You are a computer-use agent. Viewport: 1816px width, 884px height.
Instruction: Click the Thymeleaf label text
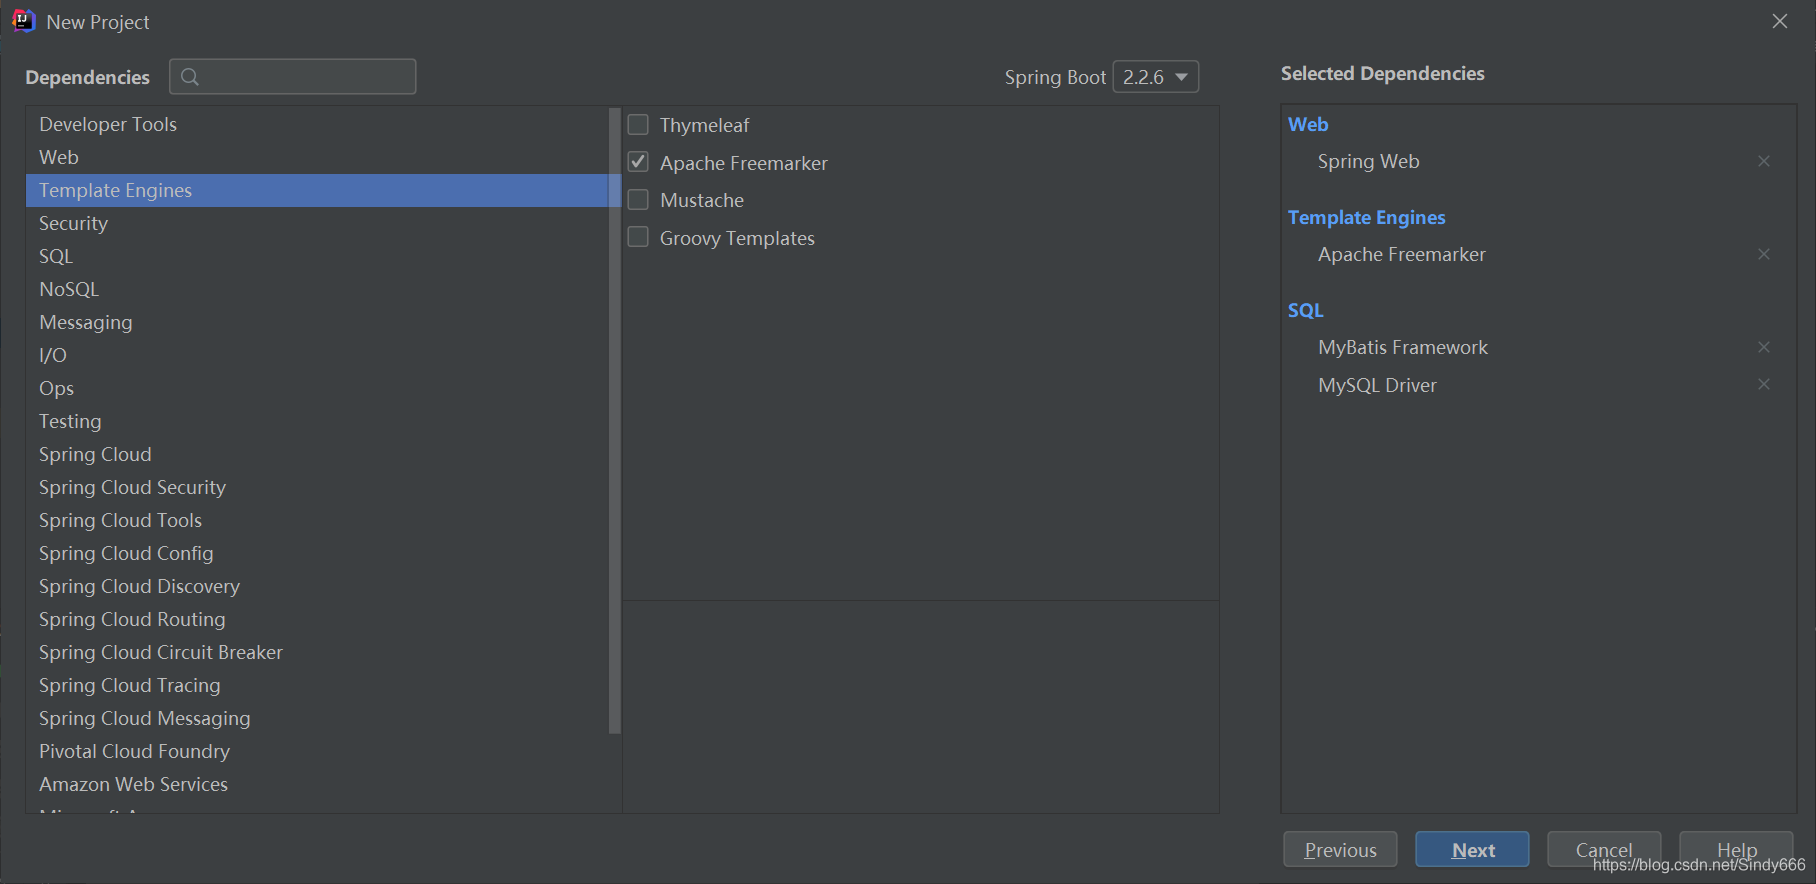click(704, 125)
